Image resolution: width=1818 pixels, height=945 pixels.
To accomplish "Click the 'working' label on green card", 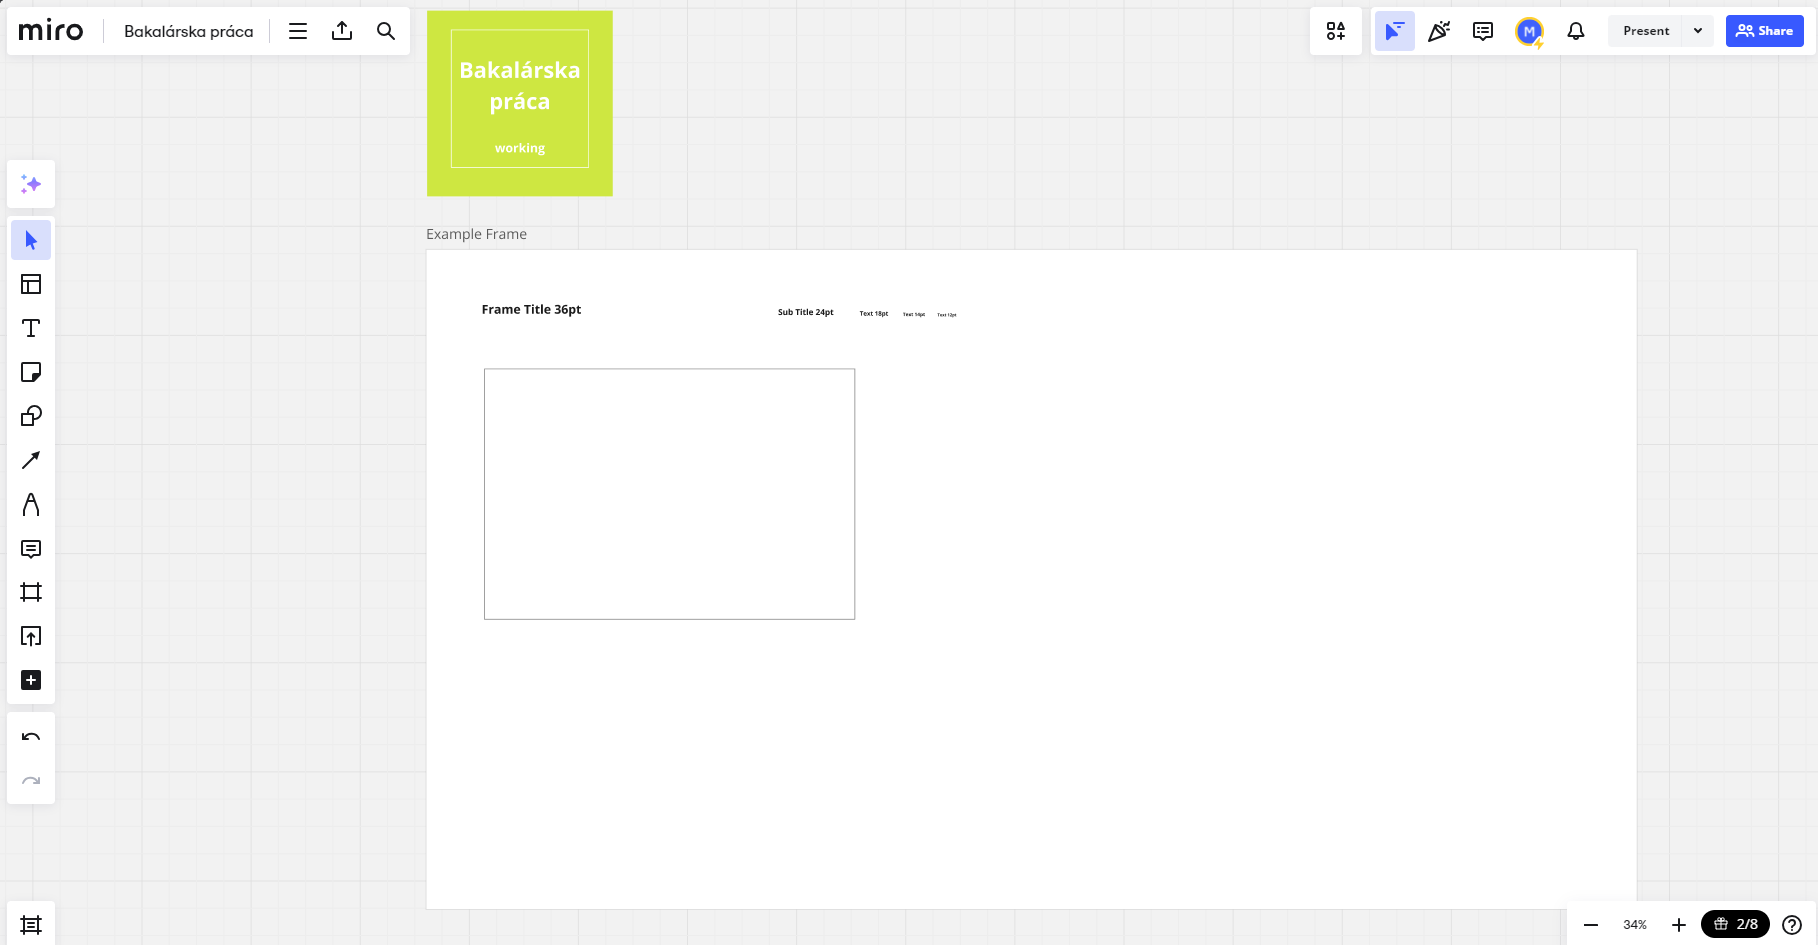I will pyautogui.click(x=520, y=148).
